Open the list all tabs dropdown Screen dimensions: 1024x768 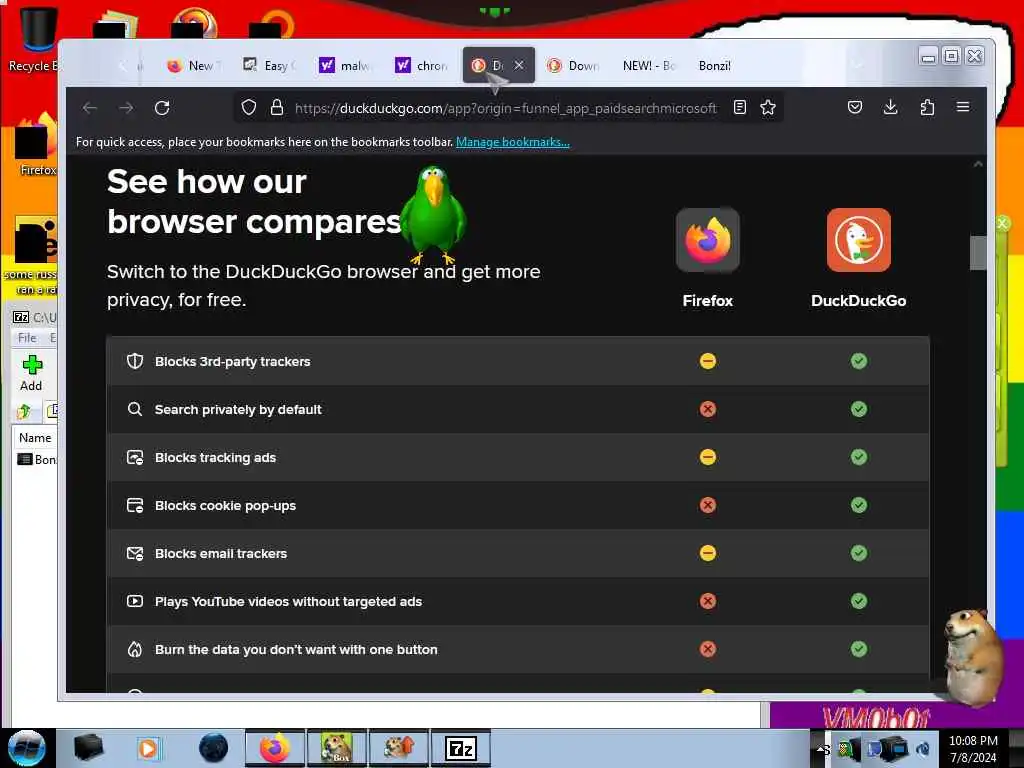tap(857, 64)
